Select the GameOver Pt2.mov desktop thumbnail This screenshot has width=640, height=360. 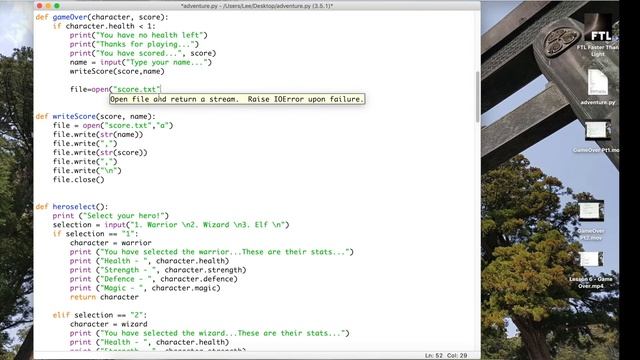pos(591,211)
